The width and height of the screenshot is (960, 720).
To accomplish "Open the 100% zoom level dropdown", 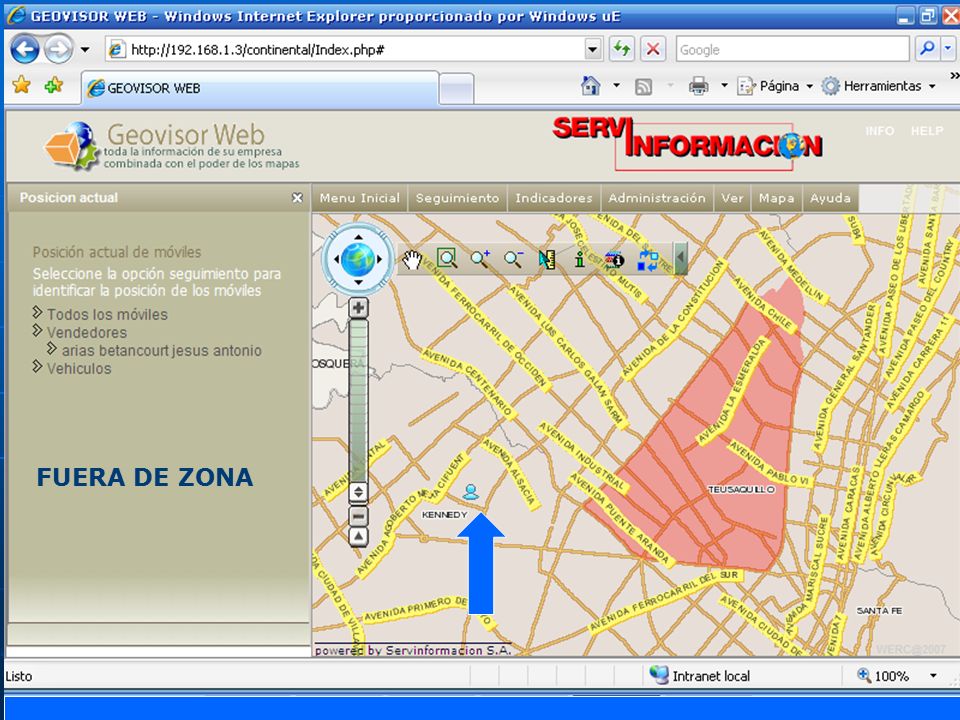I will 933,676.
